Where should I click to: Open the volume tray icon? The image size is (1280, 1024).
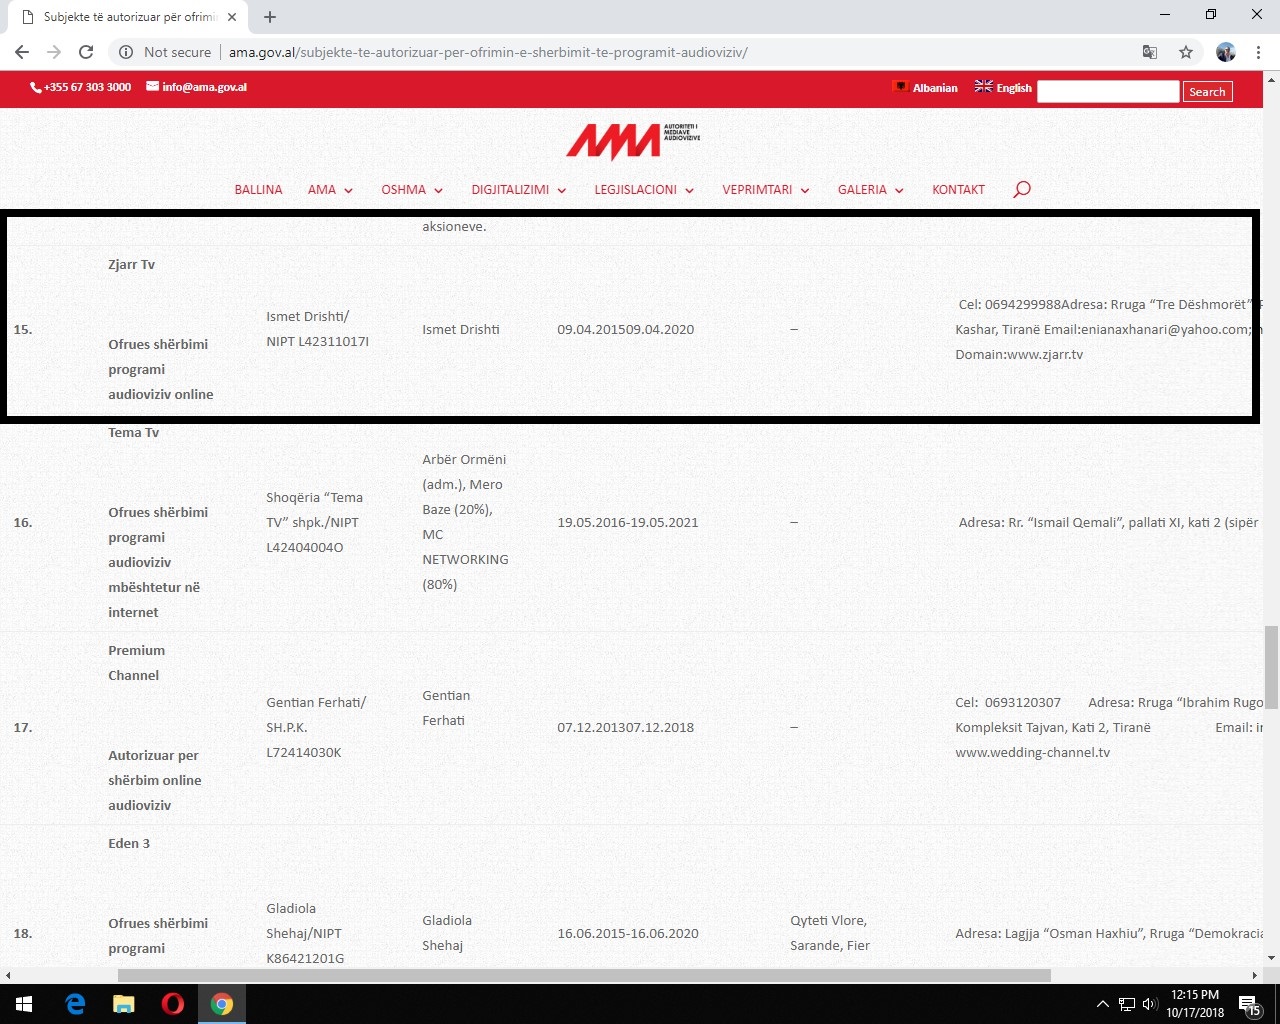[1149, 1005]
